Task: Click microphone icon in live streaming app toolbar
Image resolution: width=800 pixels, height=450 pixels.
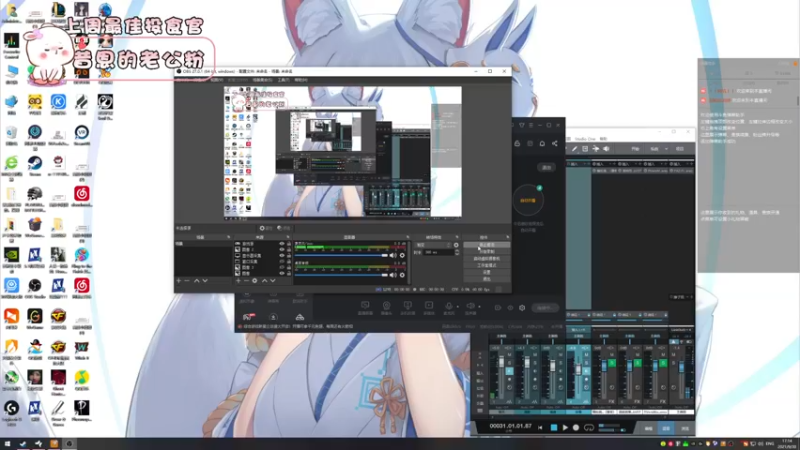Action: coord(449,306)
